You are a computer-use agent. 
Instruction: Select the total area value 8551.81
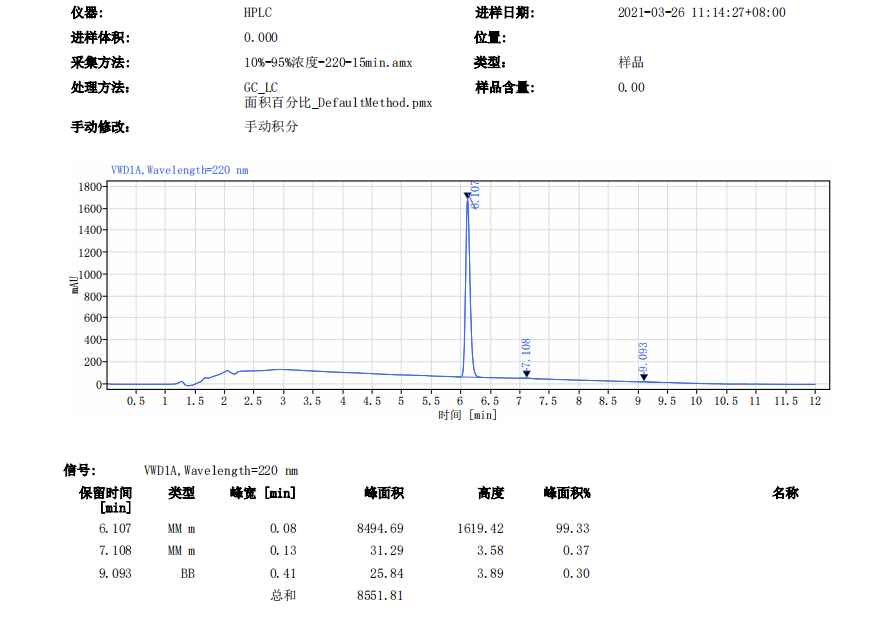pyautogui.click(x=379, y=596)
